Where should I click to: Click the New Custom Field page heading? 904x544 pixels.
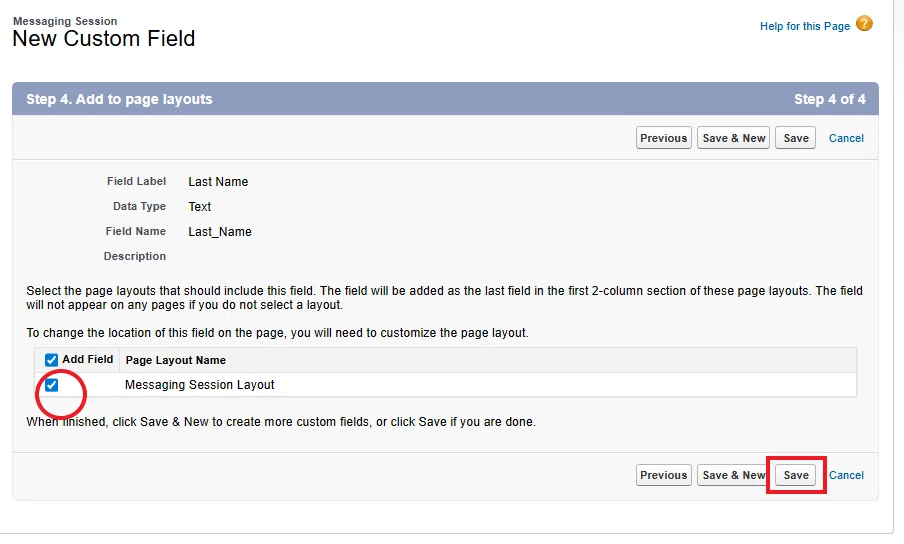pos(104,39)
